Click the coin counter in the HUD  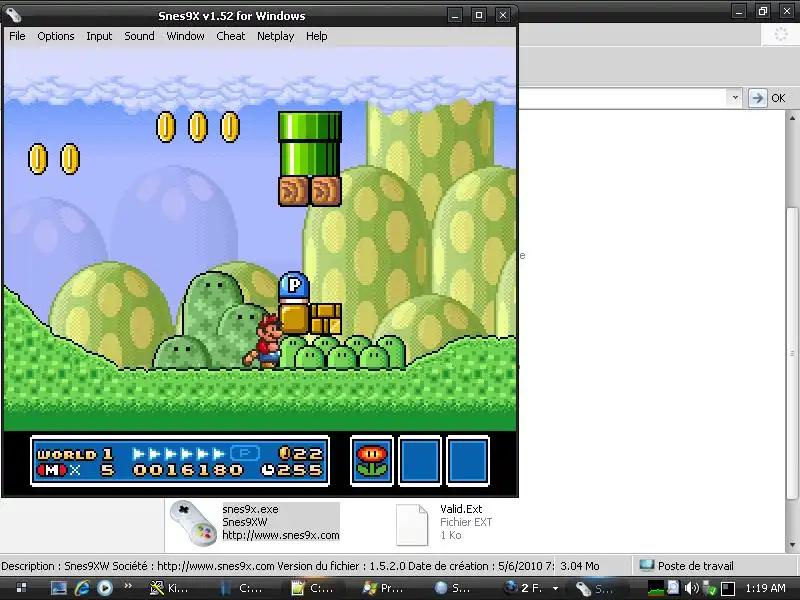pyautogui.click(x=302, y=453)
